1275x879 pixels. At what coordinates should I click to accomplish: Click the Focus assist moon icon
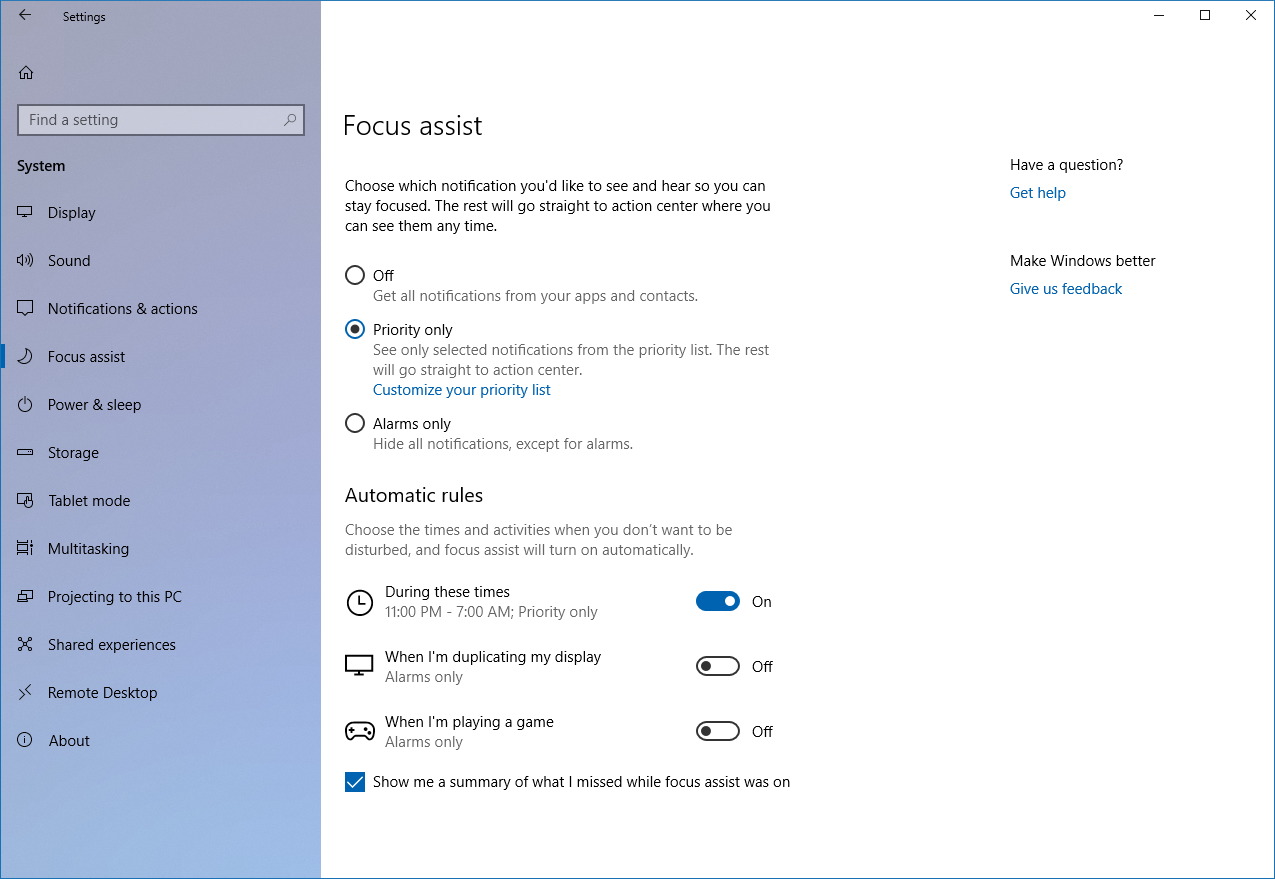[x=26, y=357]
